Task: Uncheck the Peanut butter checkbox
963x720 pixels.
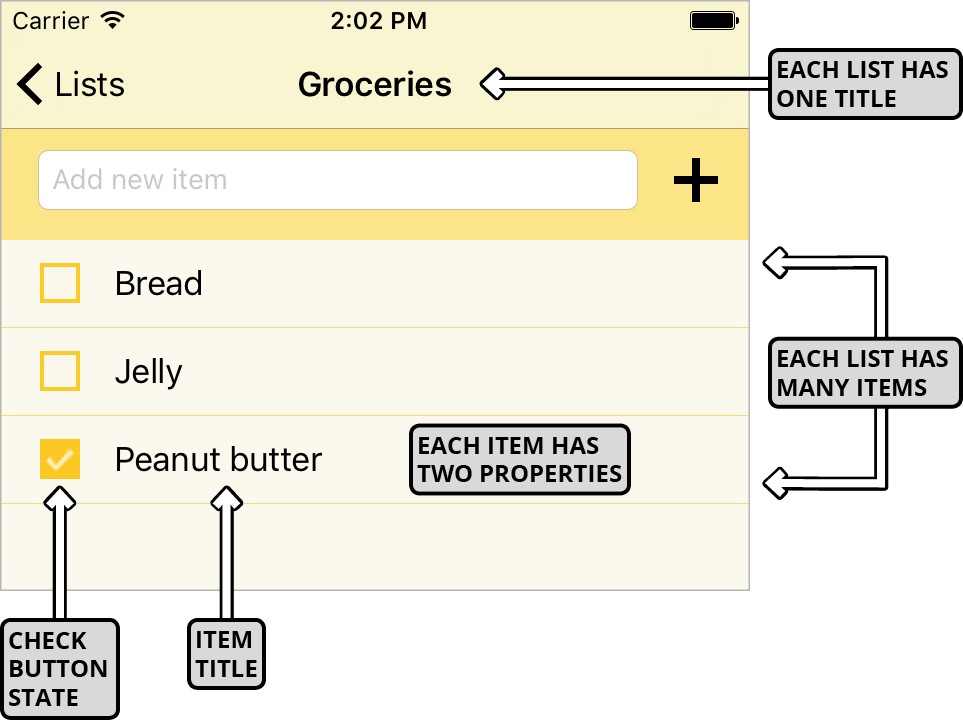Action: click(x=60, y=459)
